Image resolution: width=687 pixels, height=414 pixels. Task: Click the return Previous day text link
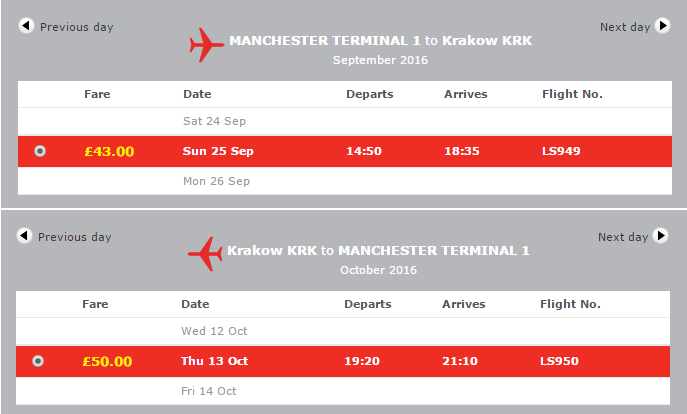(x=75, y=237)
